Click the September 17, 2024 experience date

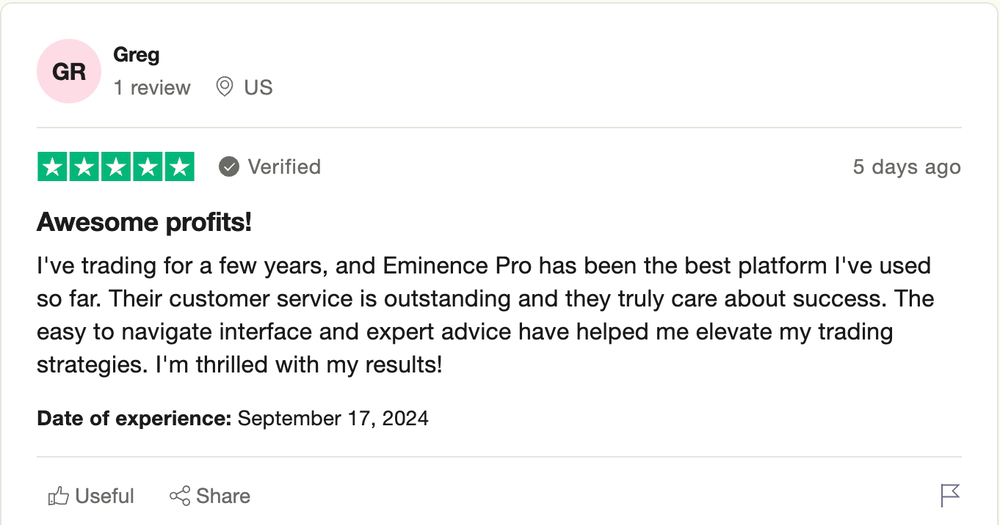333,418
